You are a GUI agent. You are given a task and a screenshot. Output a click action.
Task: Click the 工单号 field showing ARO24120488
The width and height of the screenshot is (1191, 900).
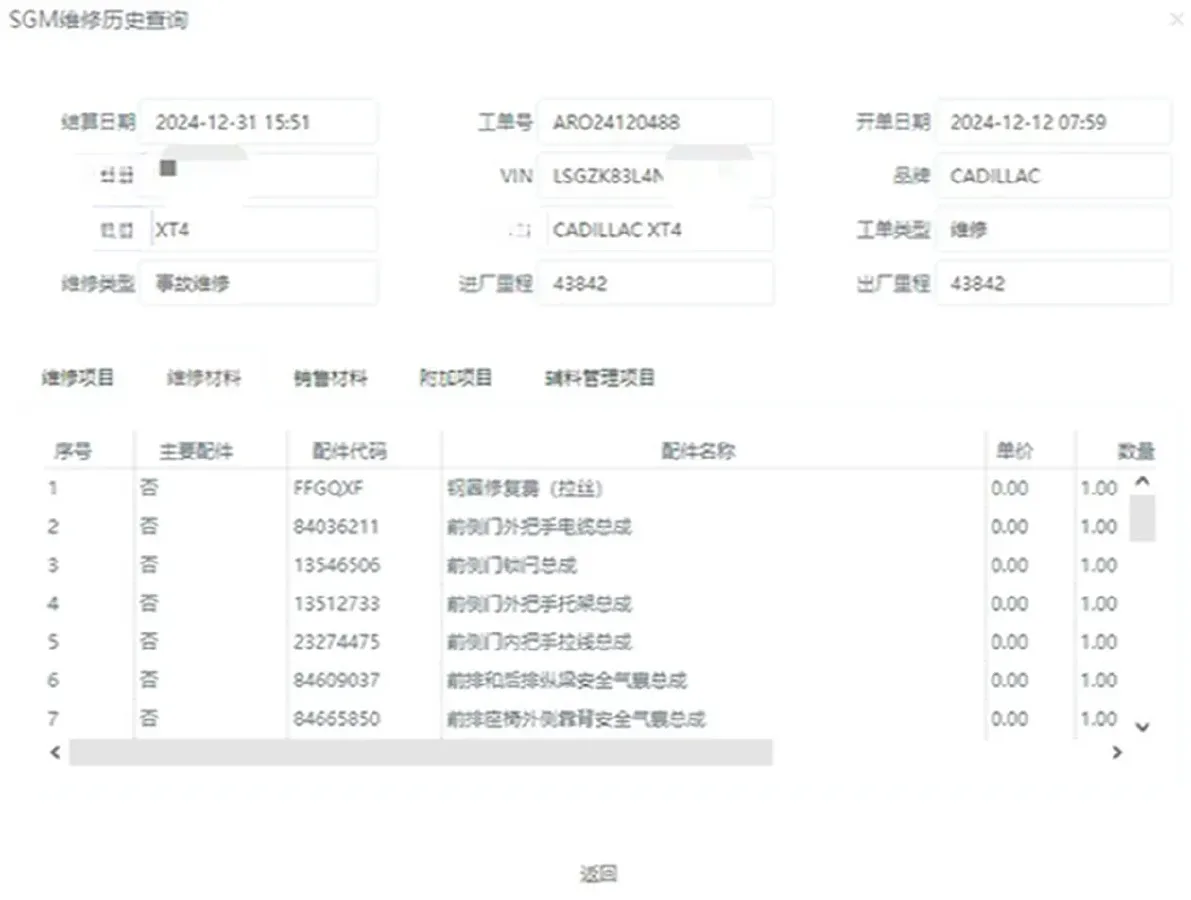point(656,122)
